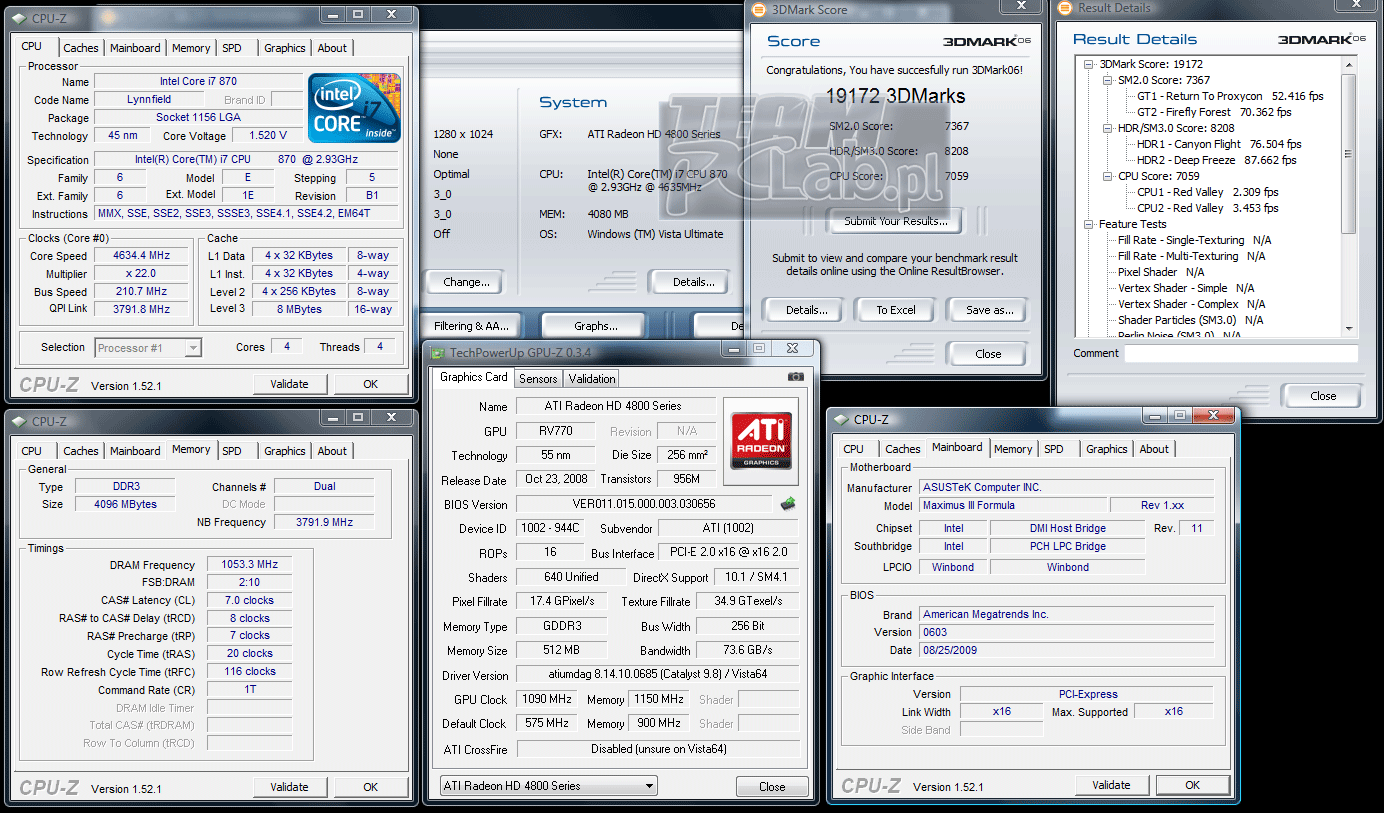Click OK in CPU-Z processor window
This screenshot has width=1384, height=813.
370,384
